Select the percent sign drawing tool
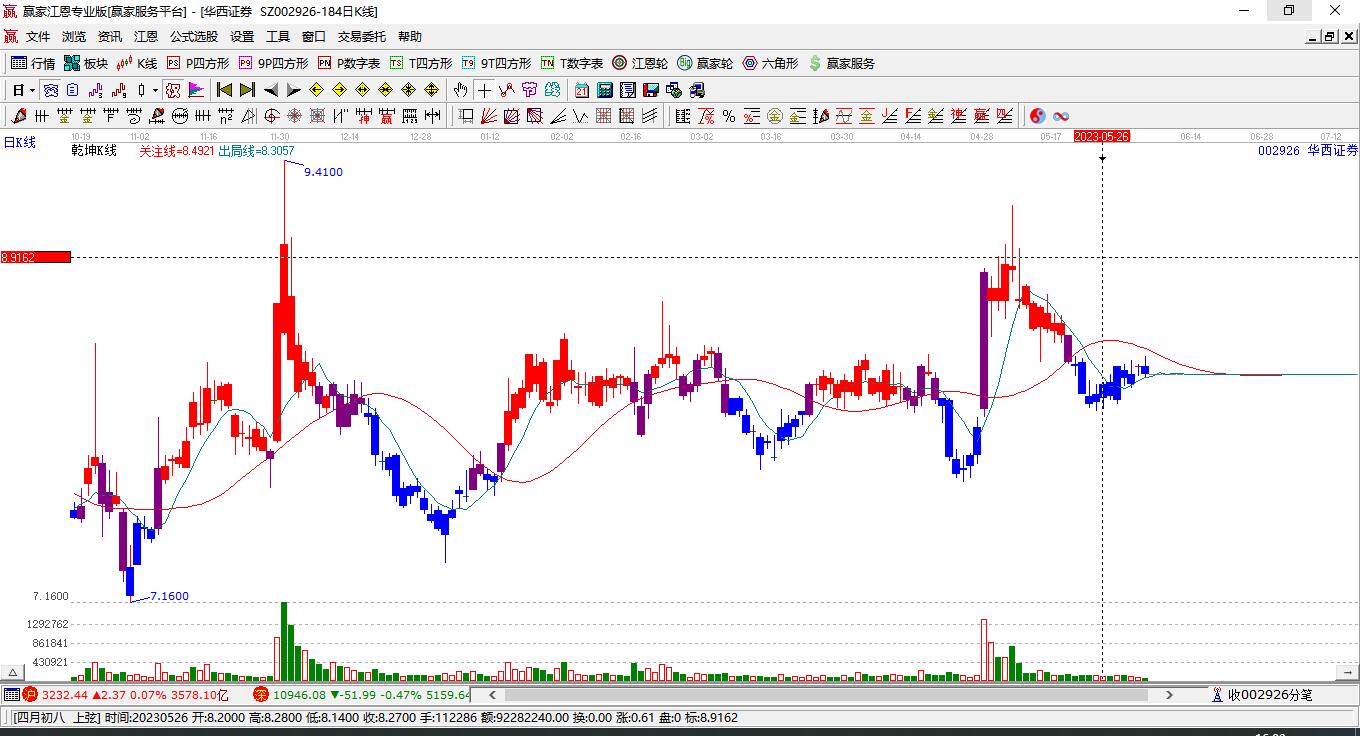Viewport: 1360px width, 736px height. 729,116
